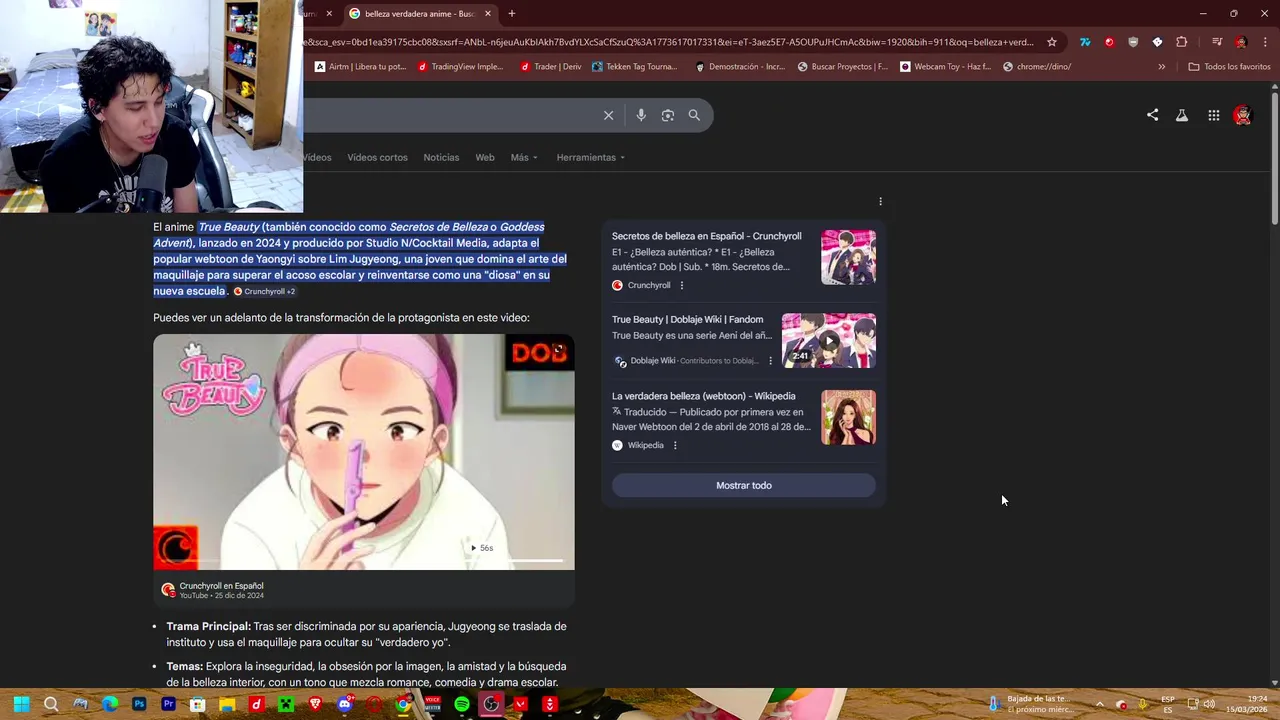
Task: Open more options for Doblaje Wiki result
Action: 770,361
